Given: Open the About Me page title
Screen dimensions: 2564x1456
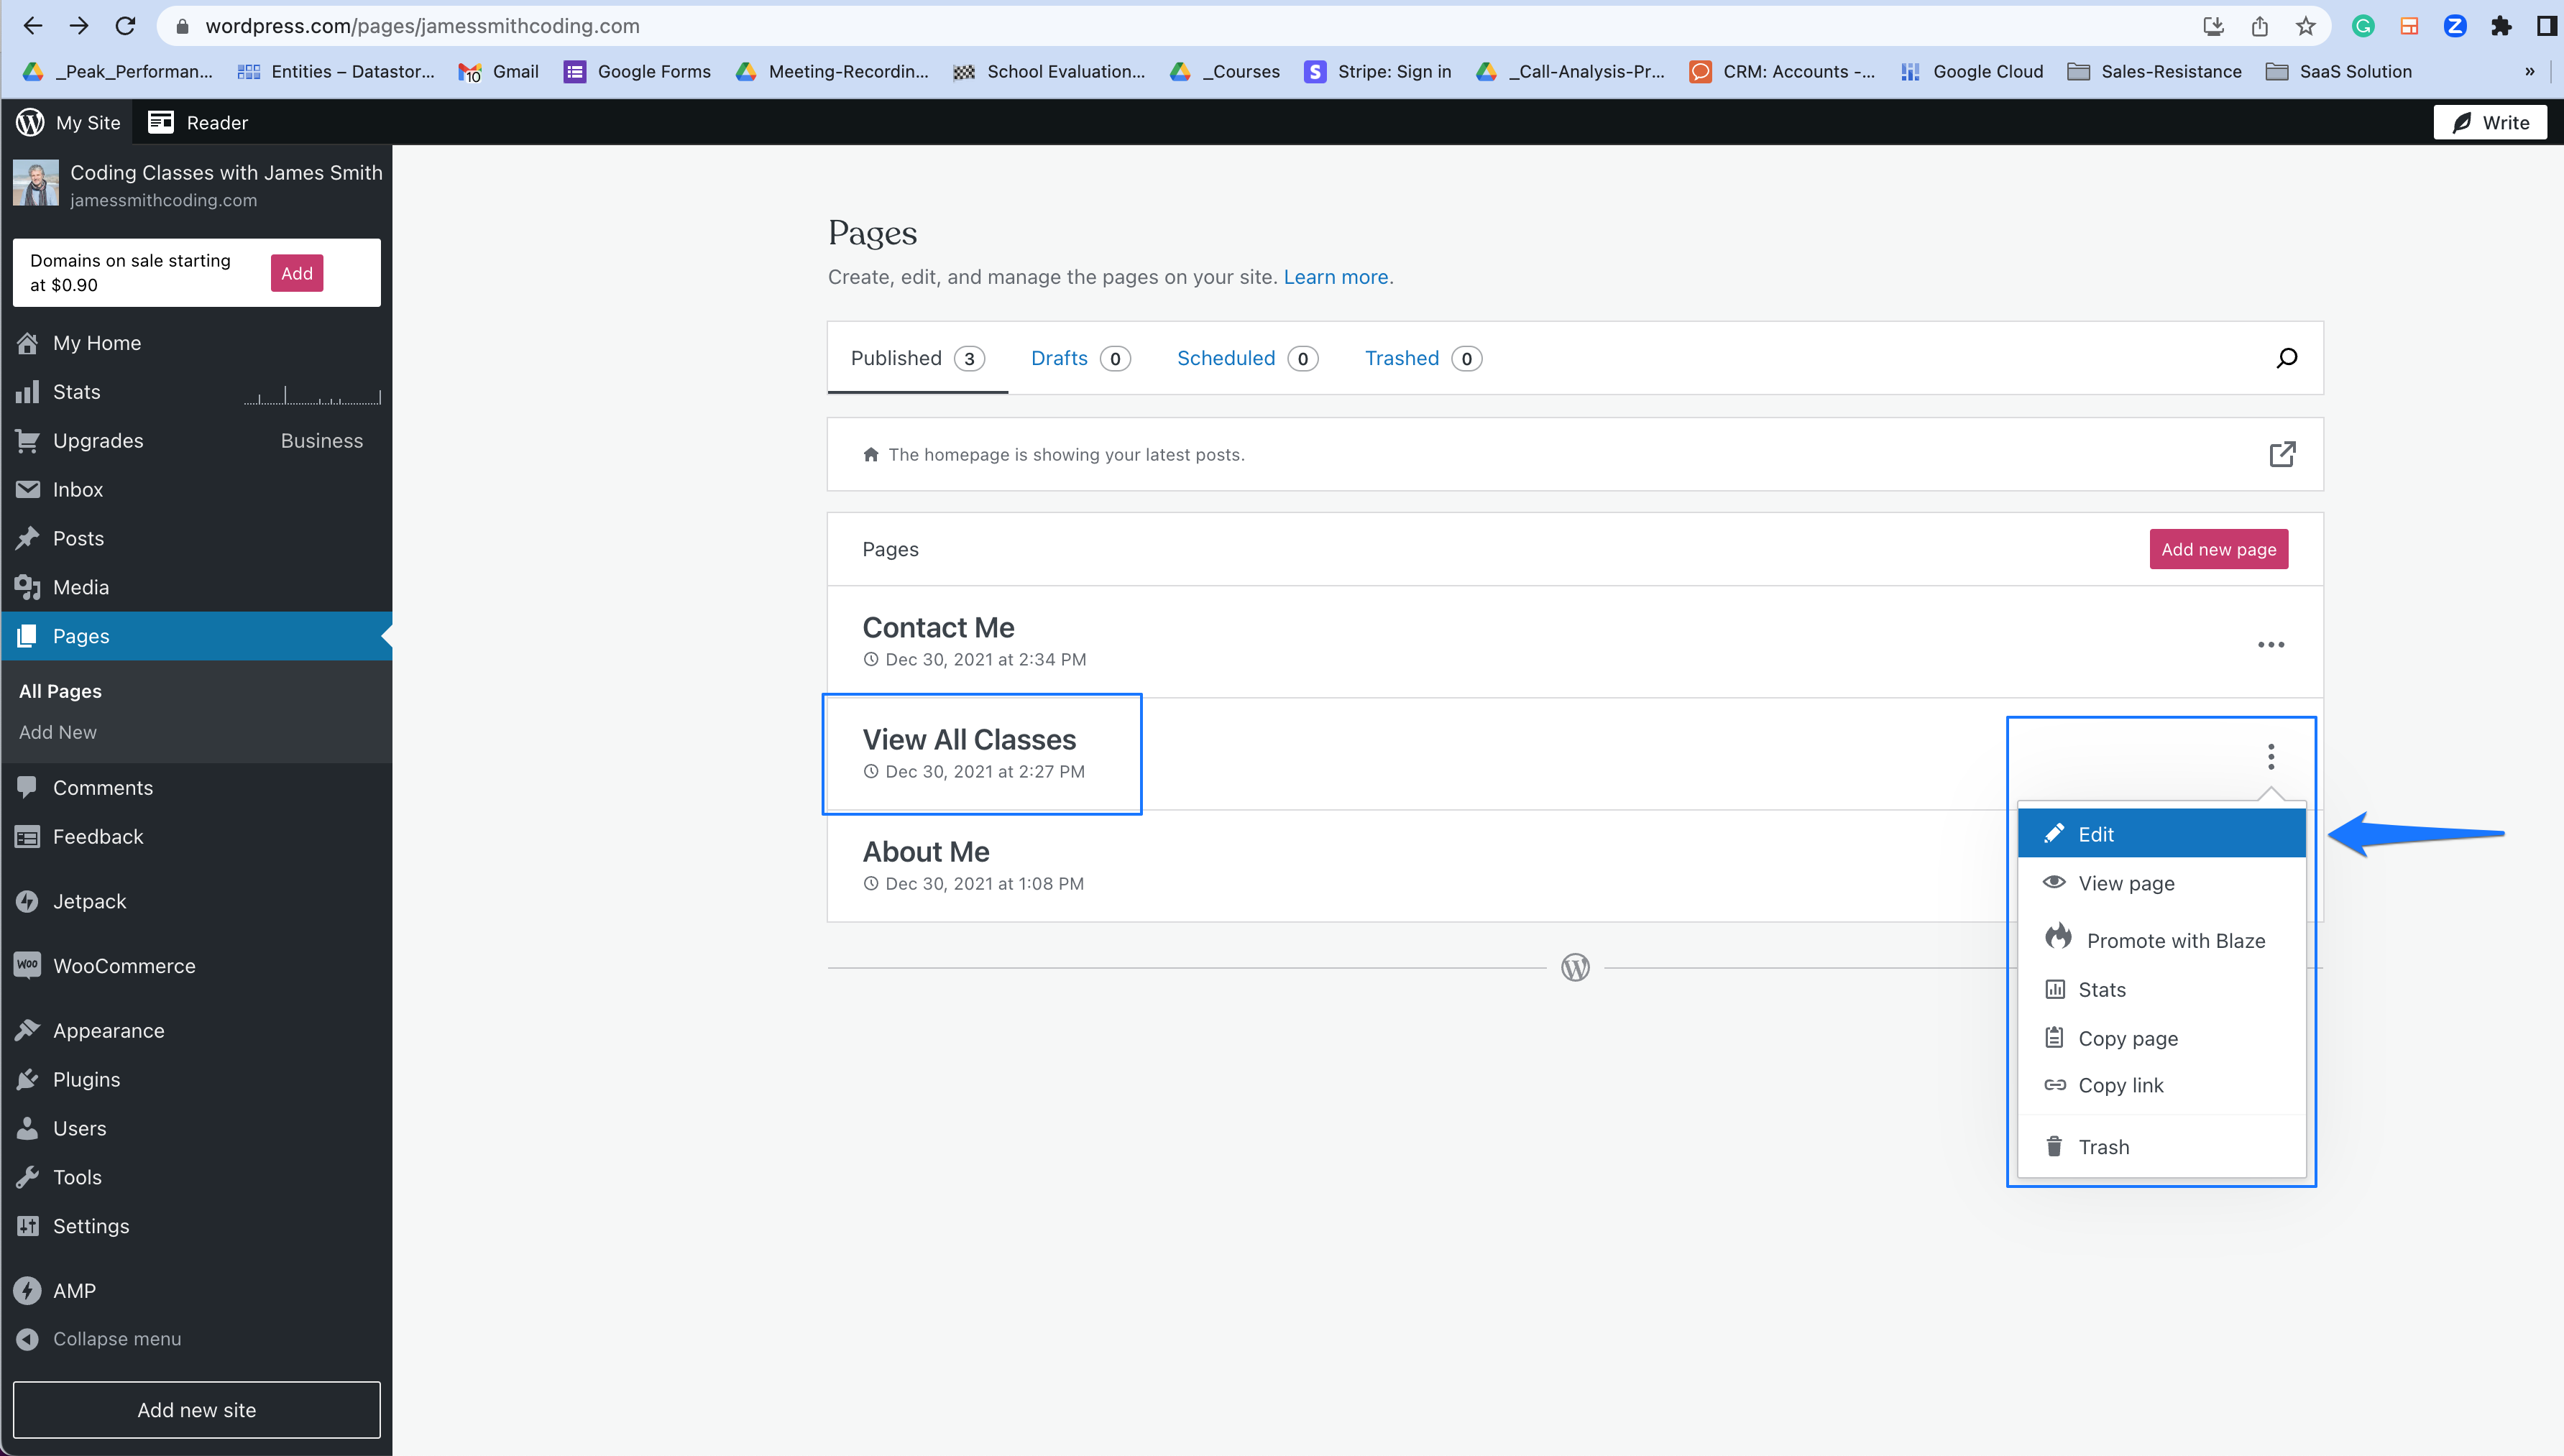Looking at the screenshot, I should (x=926, y=851).
